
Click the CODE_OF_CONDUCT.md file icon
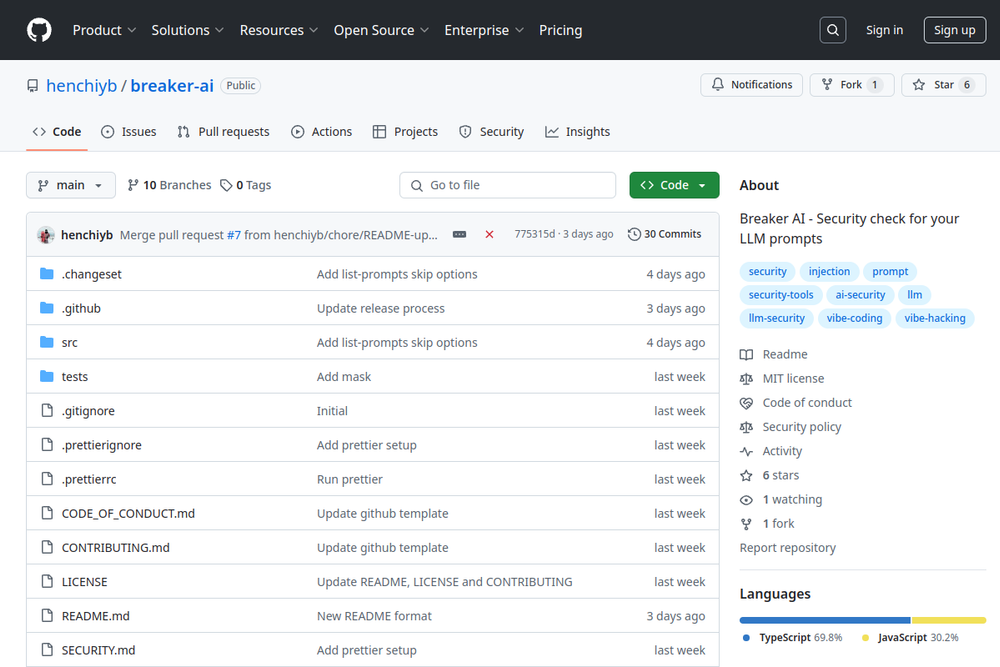[47, 513]
